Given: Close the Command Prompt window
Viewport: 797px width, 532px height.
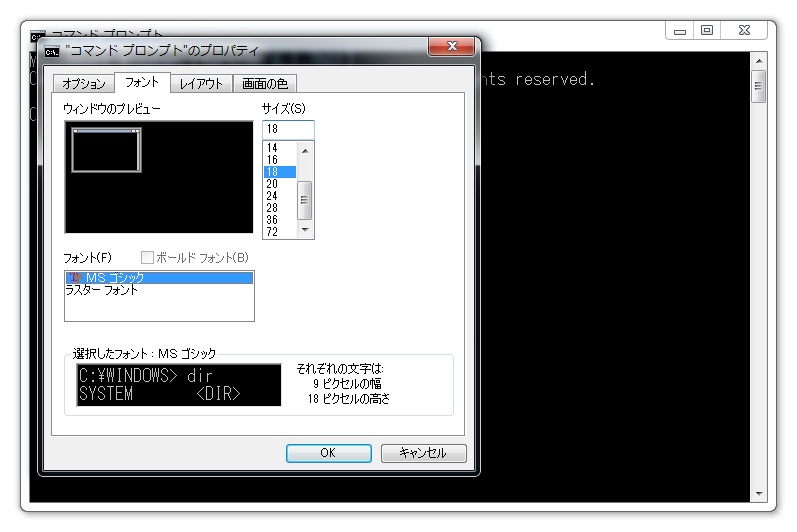Looking at the screenshot, I should pyautogui.click(x=744, y=30).
